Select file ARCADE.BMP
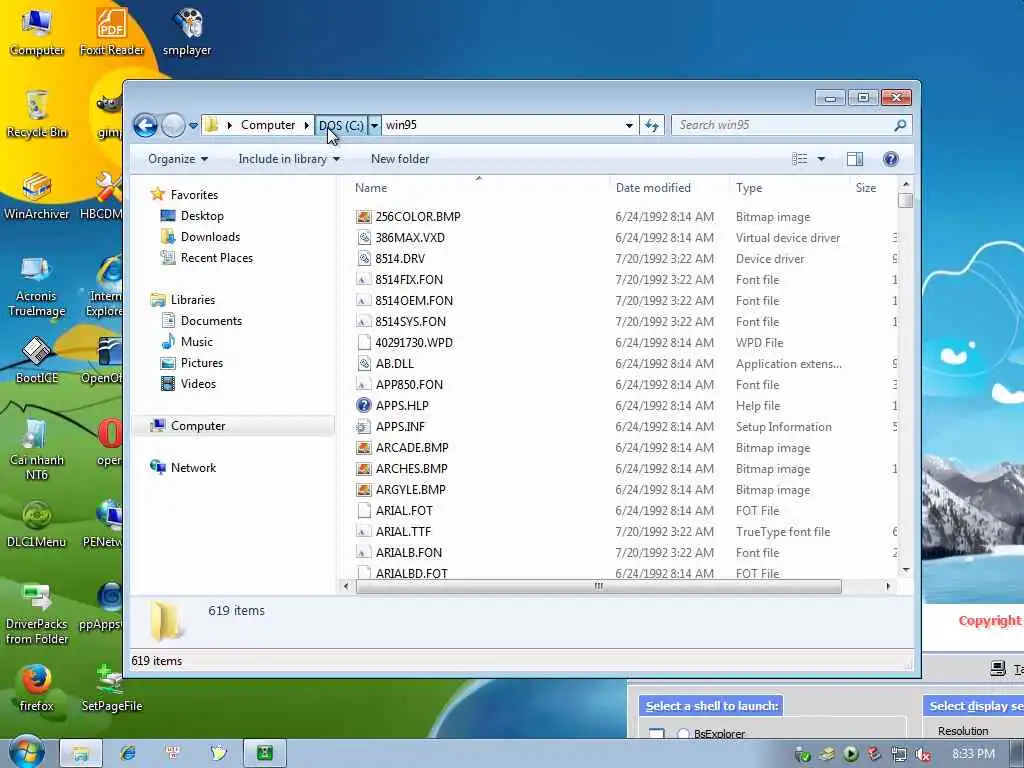The image size is (1024, 768). [x=411, y=447]
